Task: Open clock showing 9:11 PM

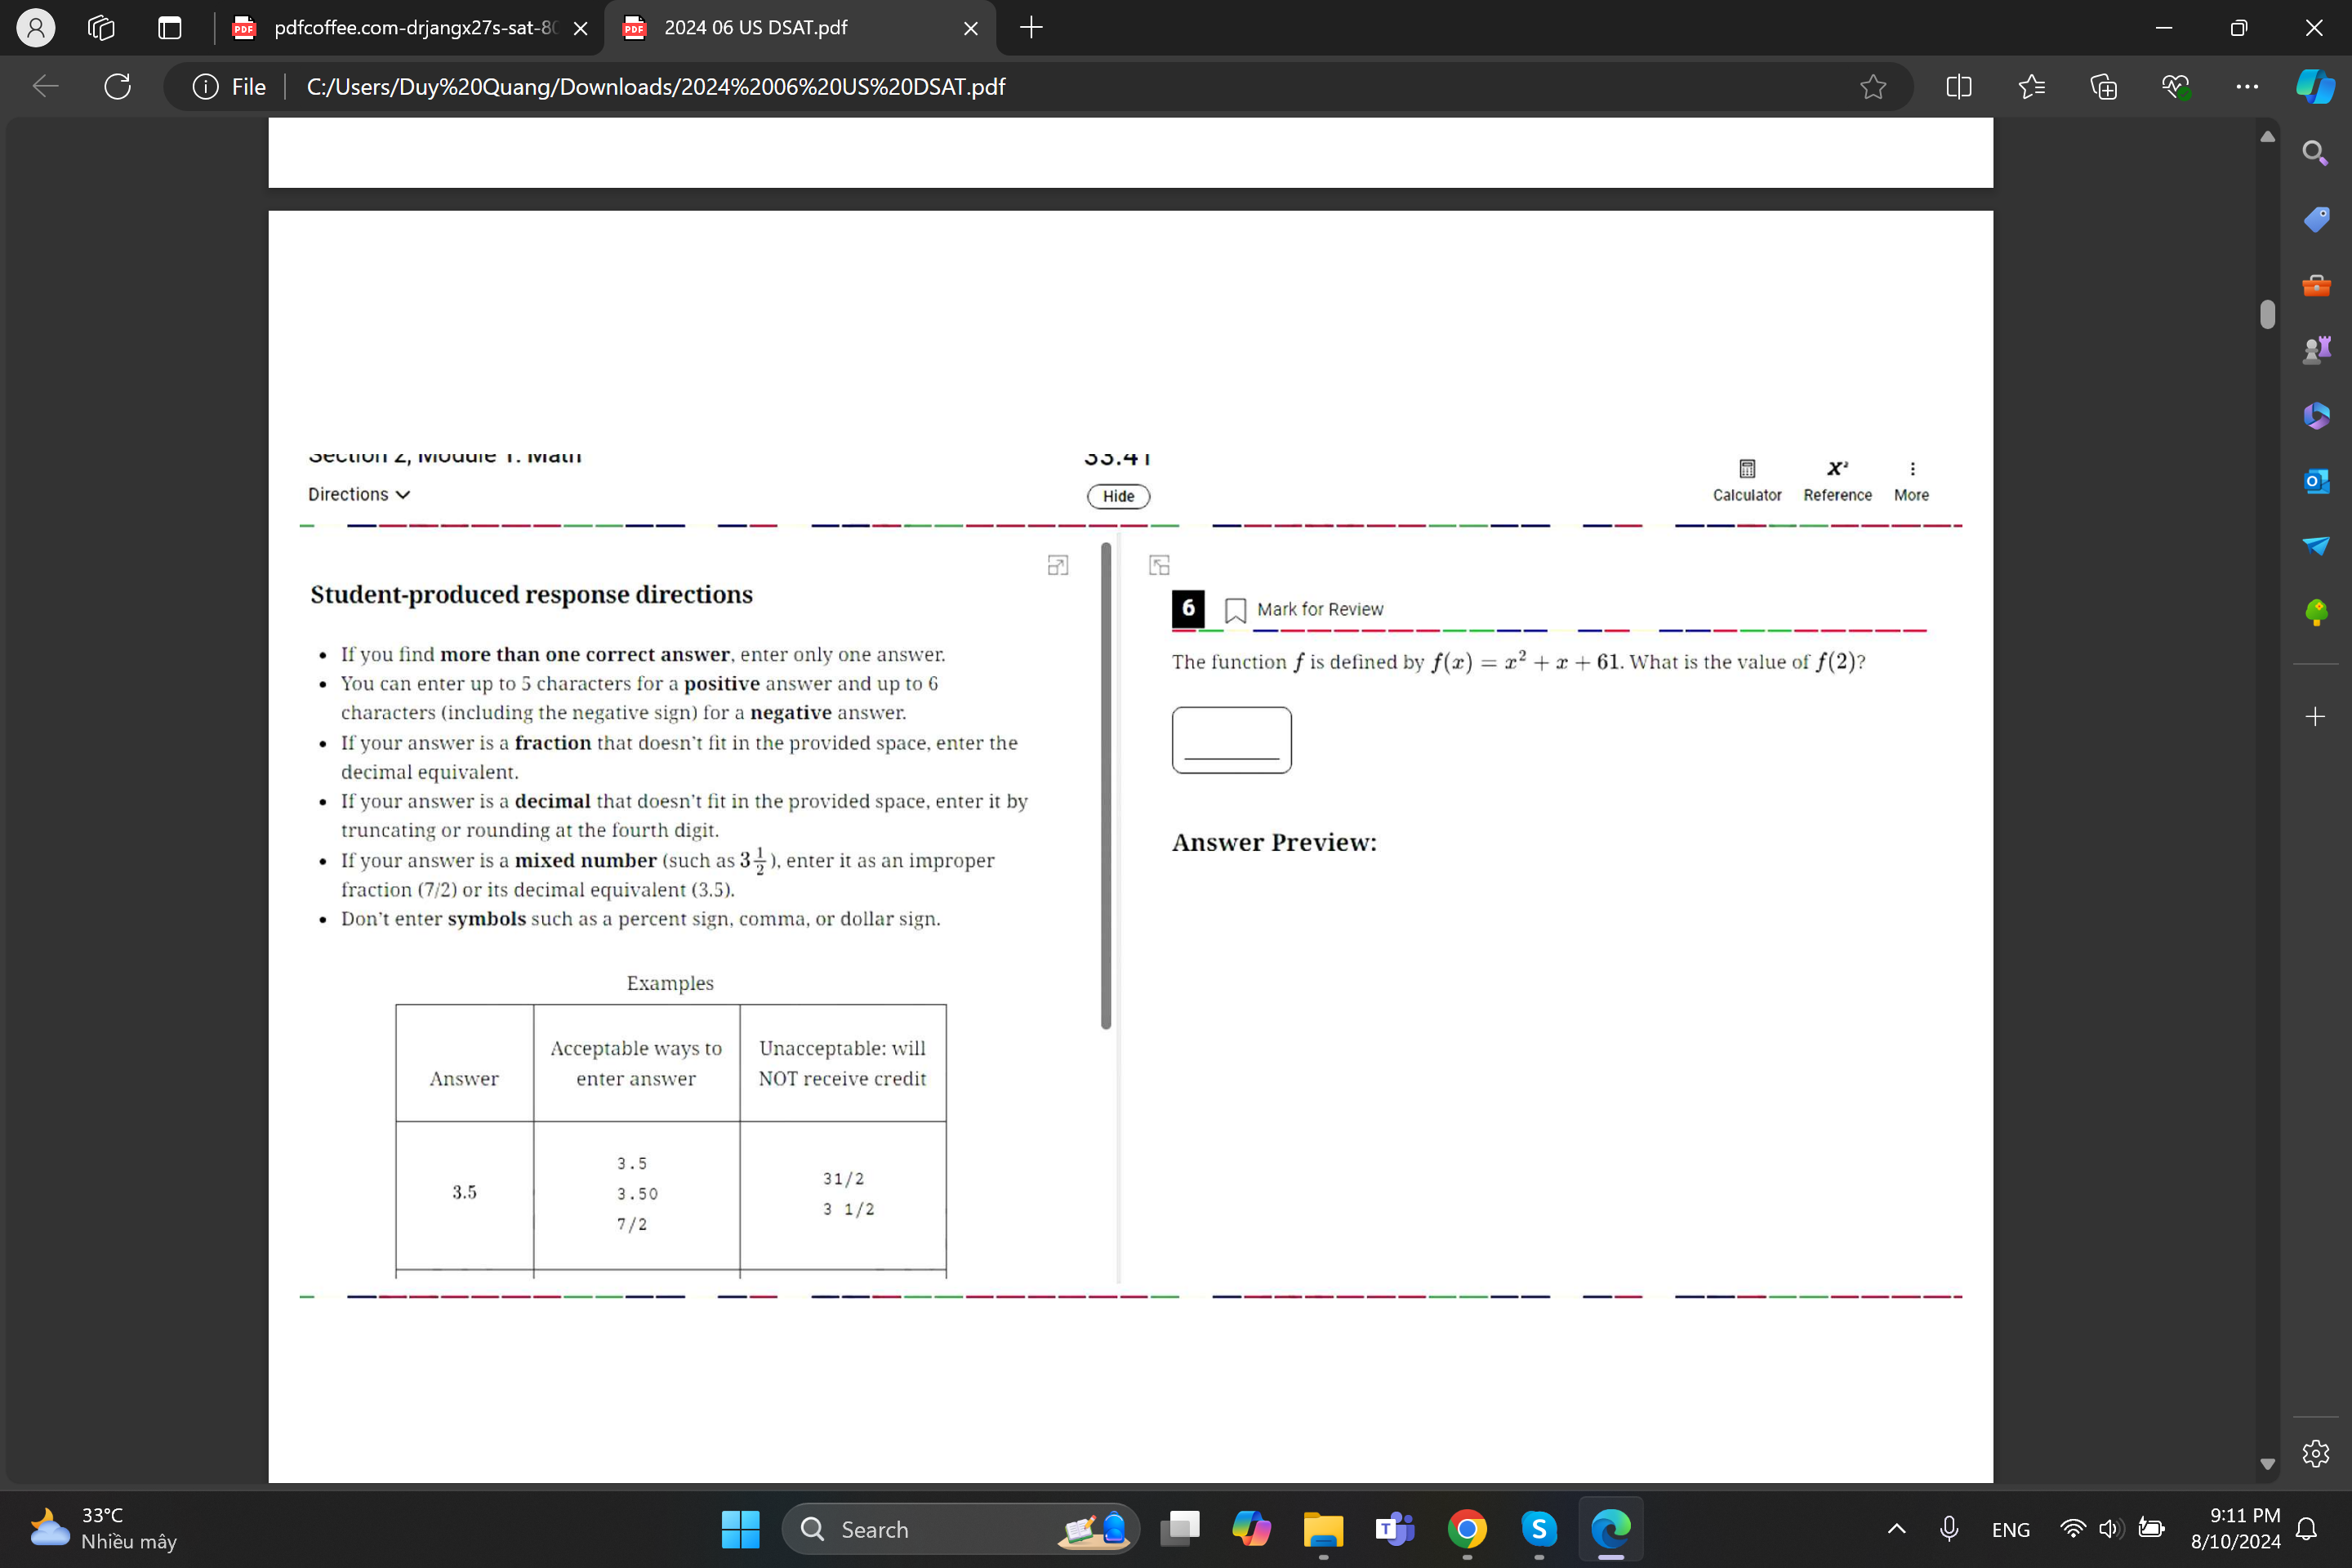Action: (2236, 1528)
